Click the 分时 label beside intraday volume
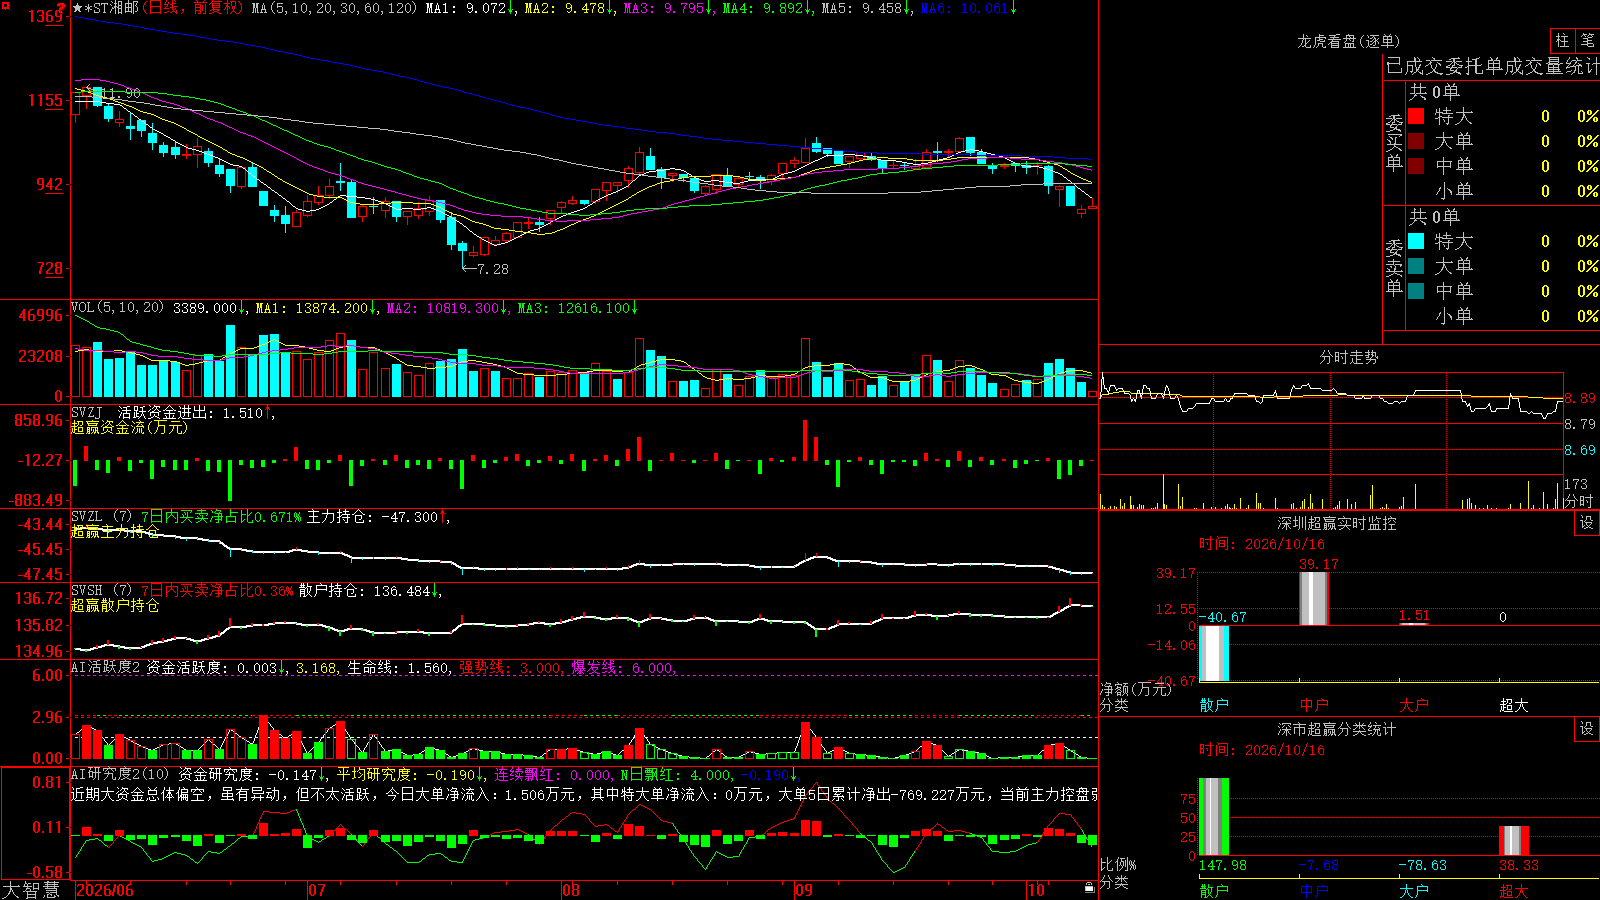Viewport: 1600px width, 900px height. click(1578, 501)
